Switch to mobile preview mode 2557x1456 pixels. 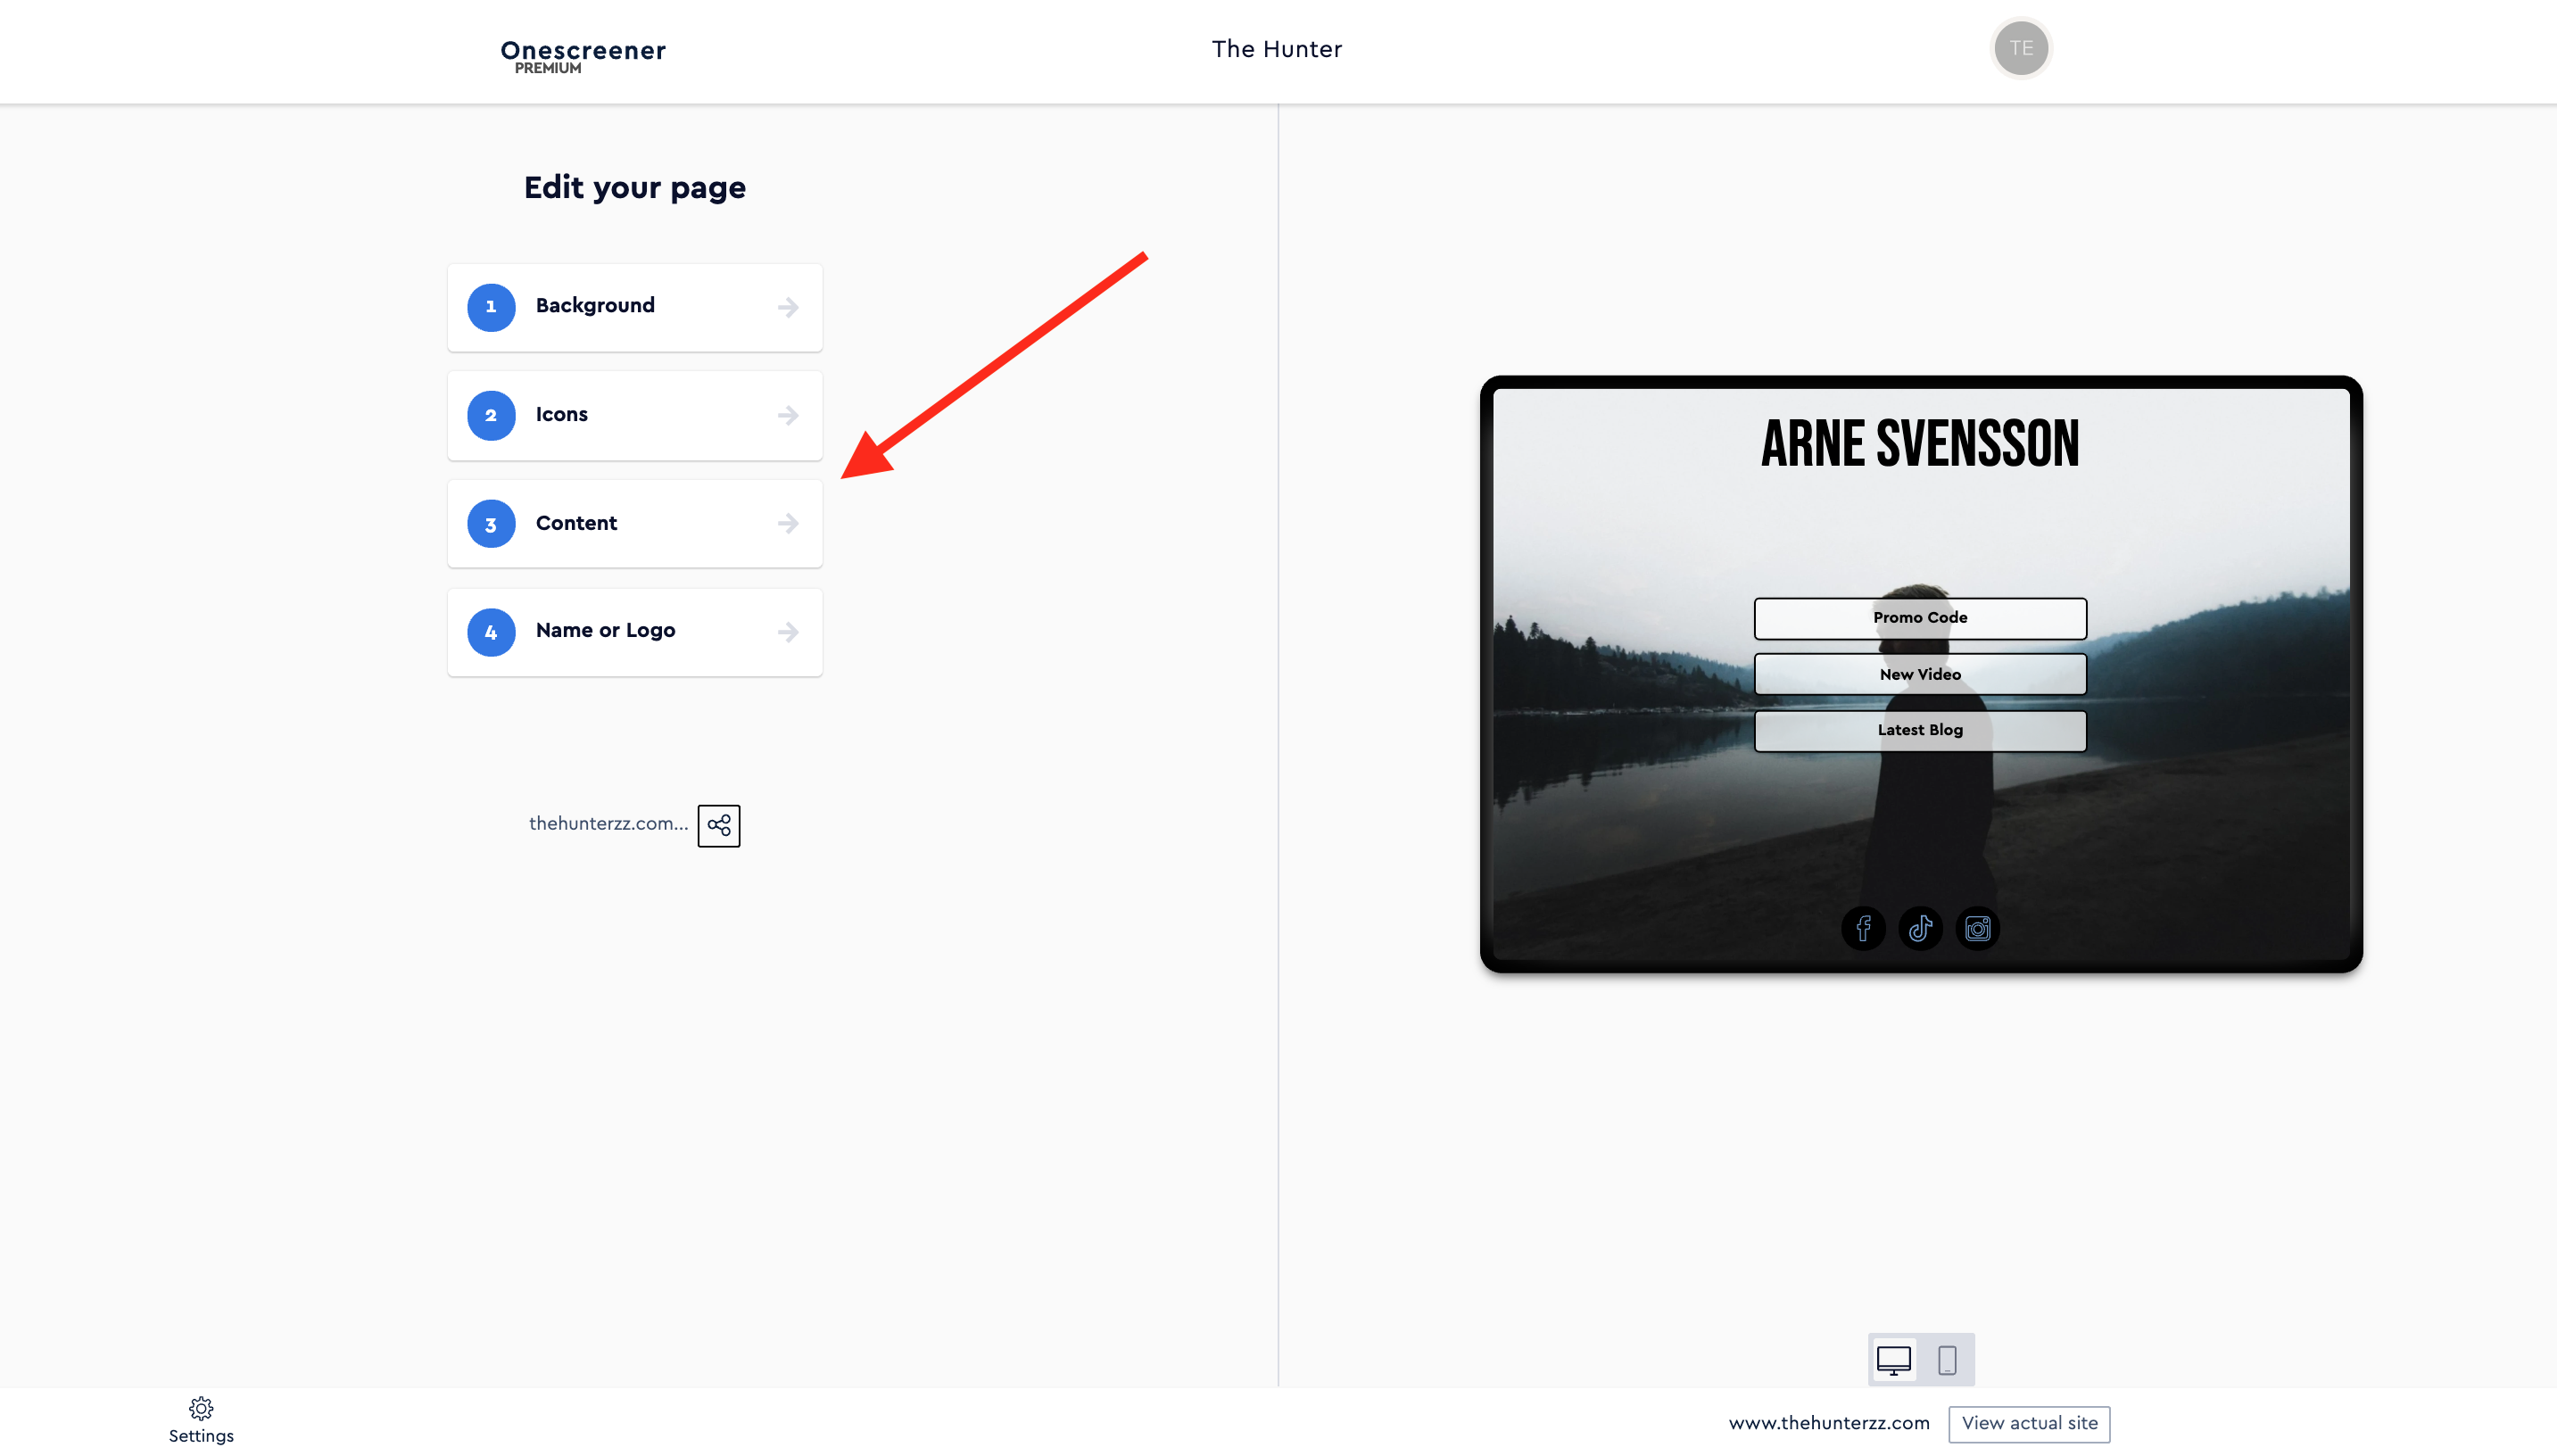pos(1946,1359)
